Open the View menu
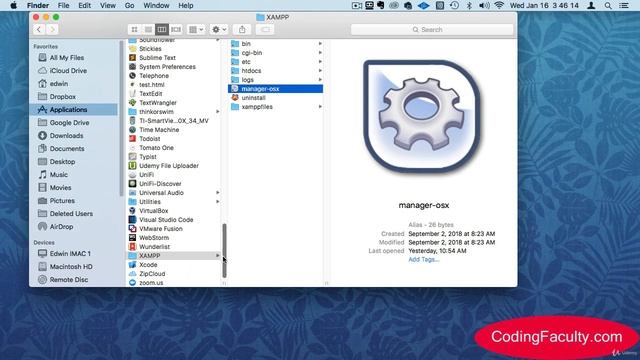The height and width of the screenshot is (360, 640). [x=108, y=5]
